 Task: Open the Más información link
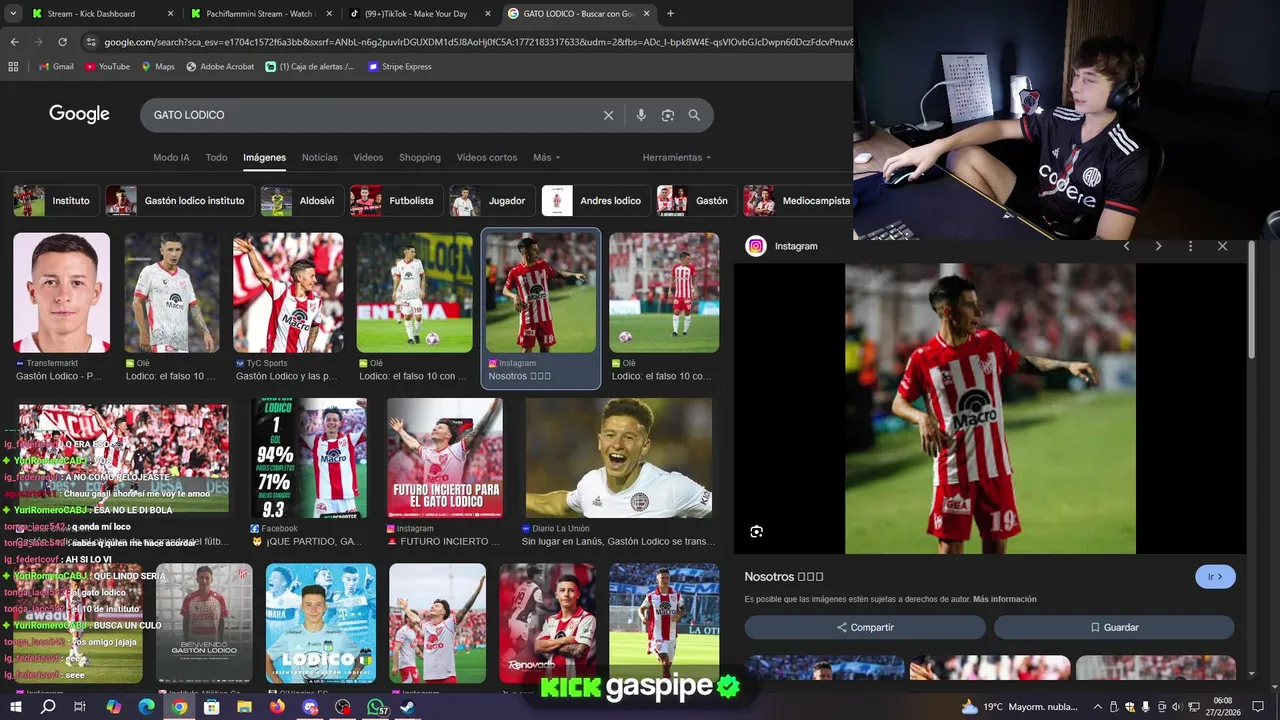tap(1004, 599)
